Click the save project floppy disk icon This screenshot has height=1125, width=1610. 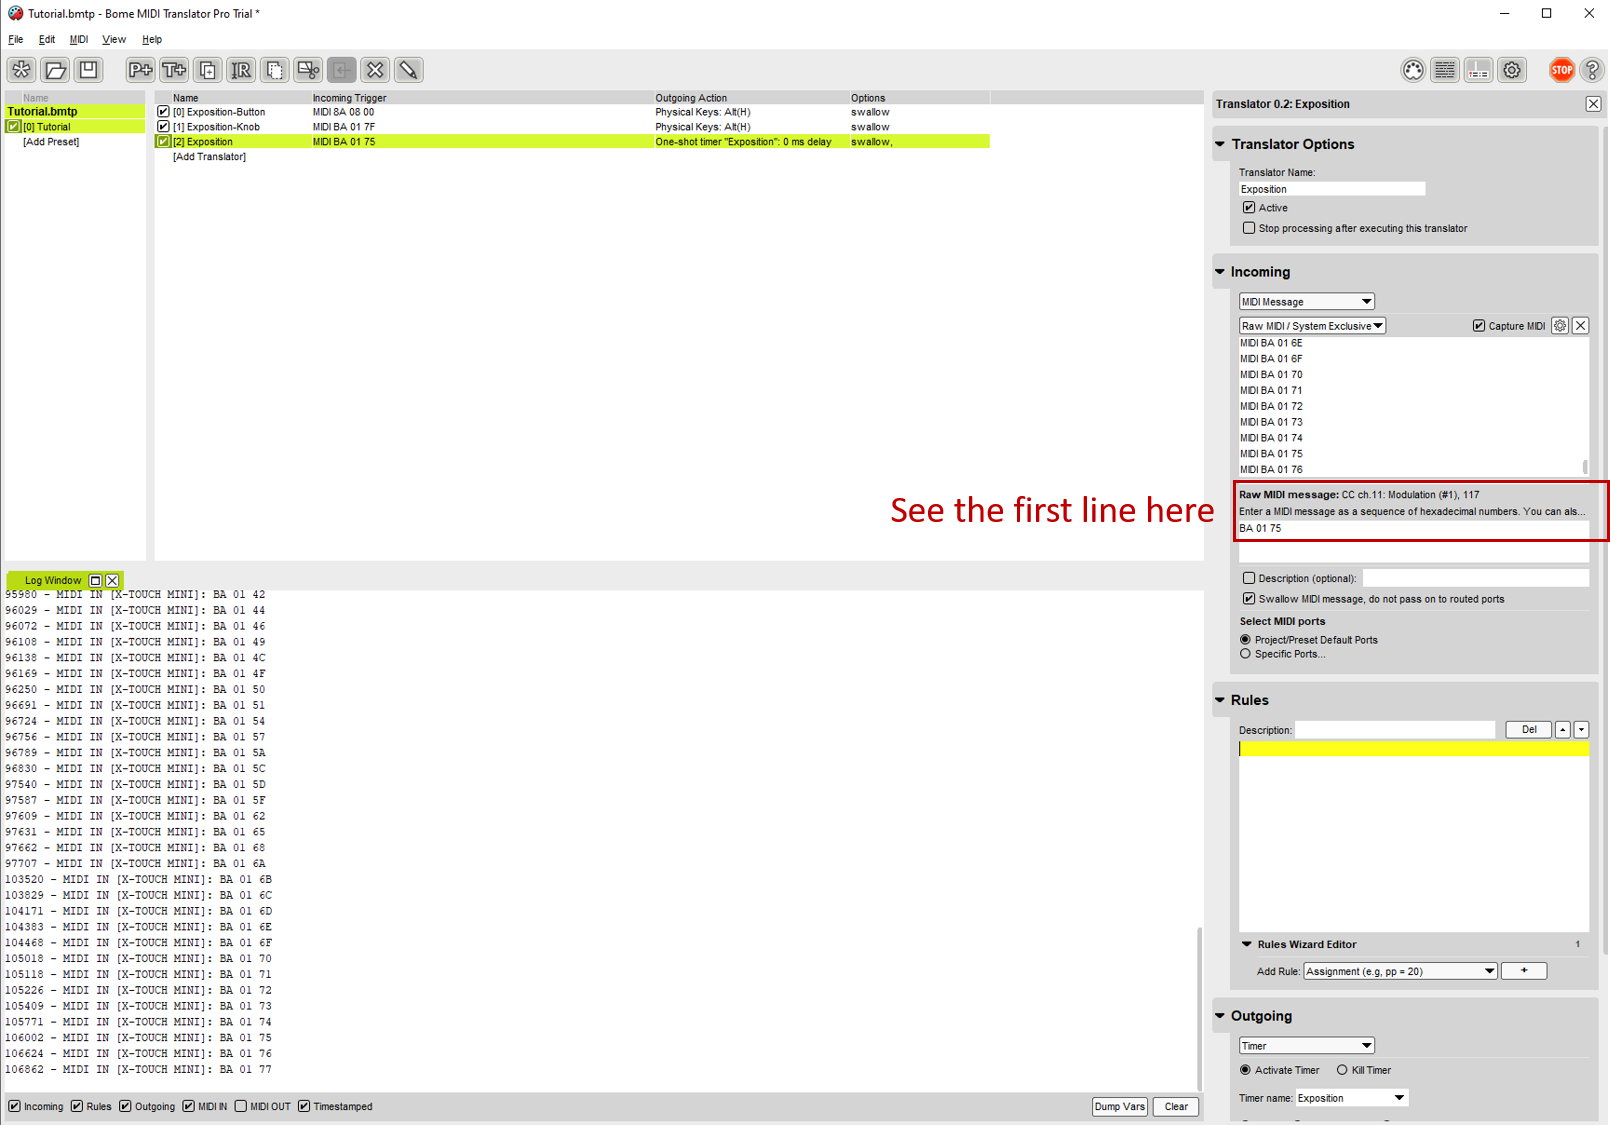point(89,70)
